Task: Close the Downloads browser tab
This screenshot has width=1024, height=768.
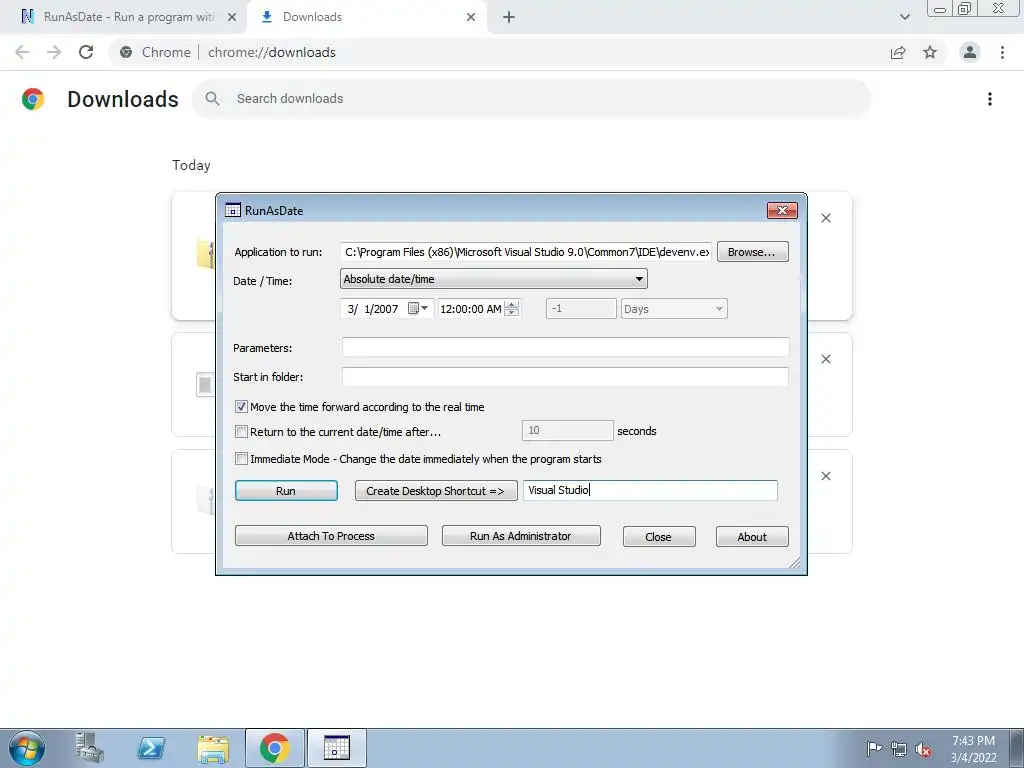Action: (x=471, y=17)
